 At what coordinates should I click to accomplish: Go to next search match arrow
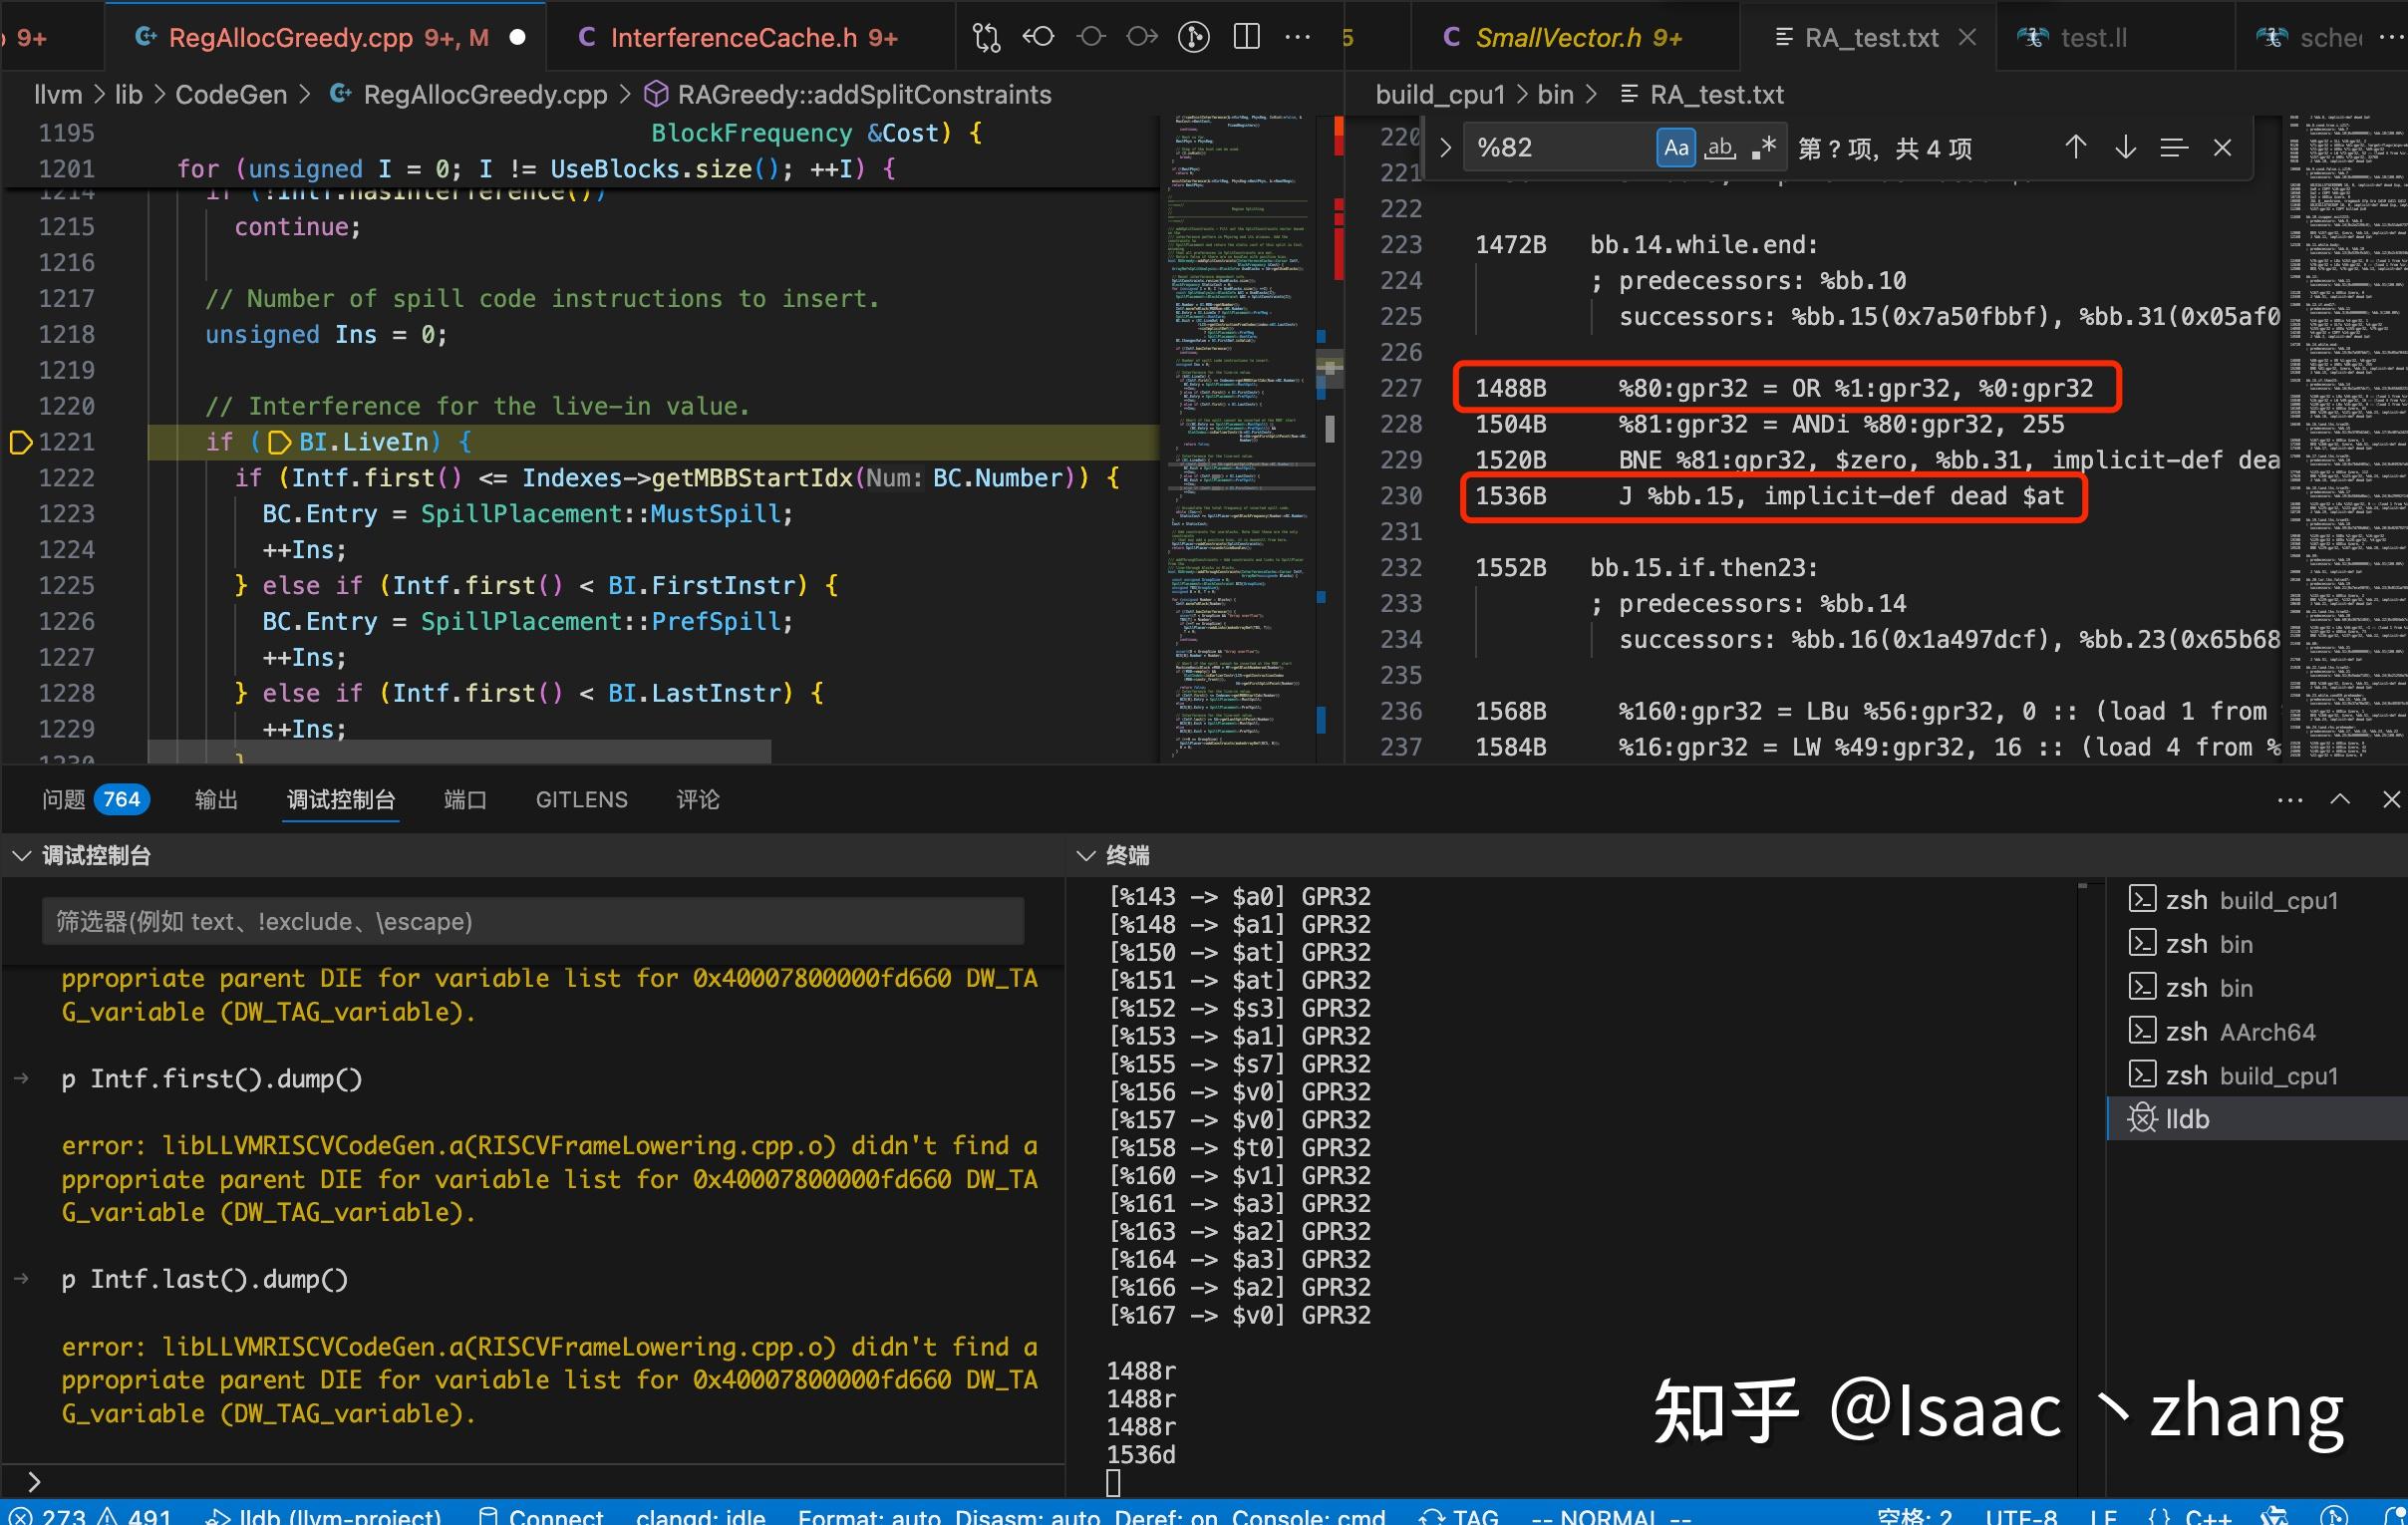click(2125, 148)
